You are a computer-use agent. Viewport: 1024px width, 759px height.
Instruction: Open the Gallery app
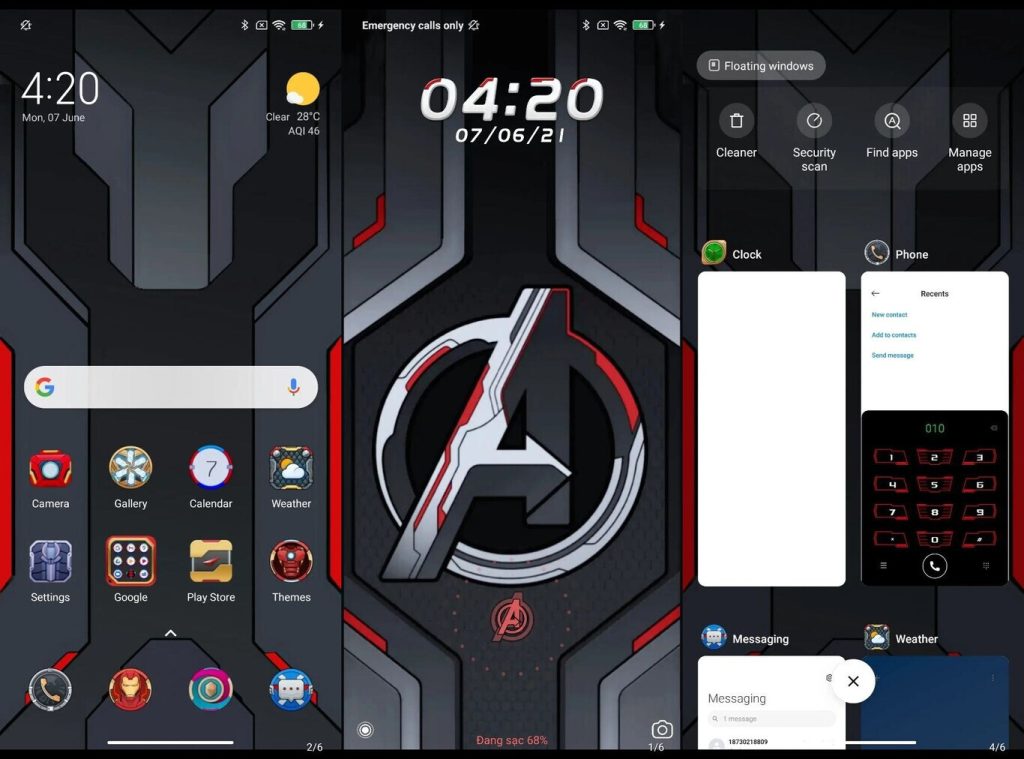[131, 468]
